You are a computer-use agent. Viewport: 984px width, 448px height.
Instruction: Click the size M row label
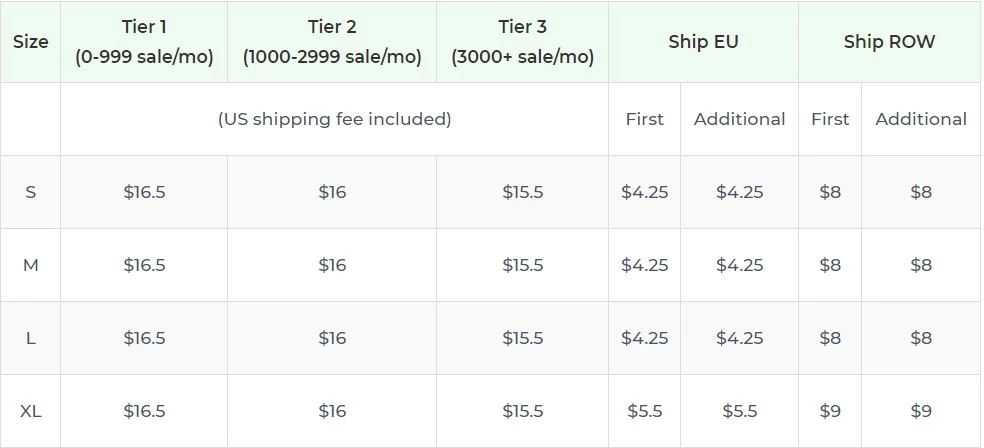coord(30,265)
